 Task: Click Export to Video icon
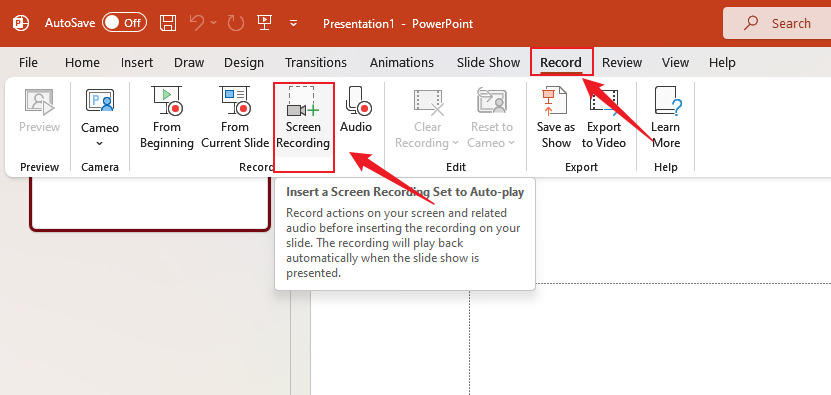pos(604,102)
